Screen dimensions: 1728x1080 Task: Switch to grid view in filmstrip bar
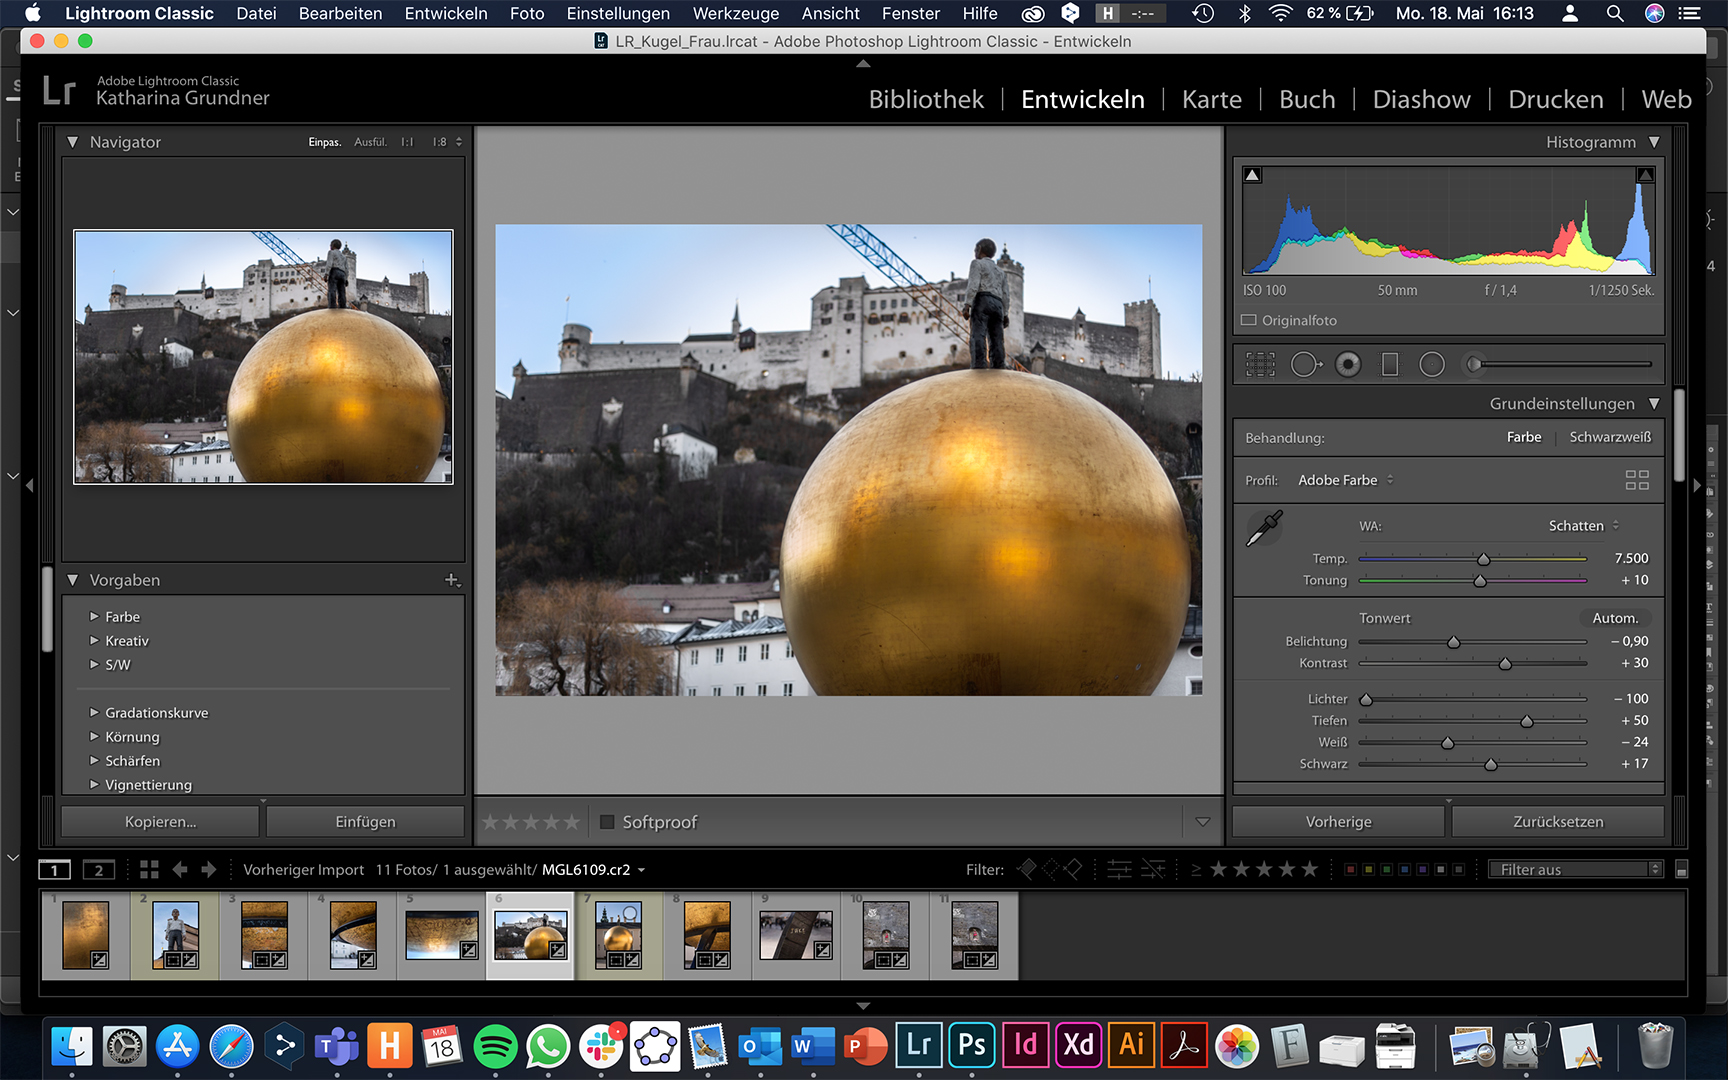pyautogui.click(x=149, y=869)
